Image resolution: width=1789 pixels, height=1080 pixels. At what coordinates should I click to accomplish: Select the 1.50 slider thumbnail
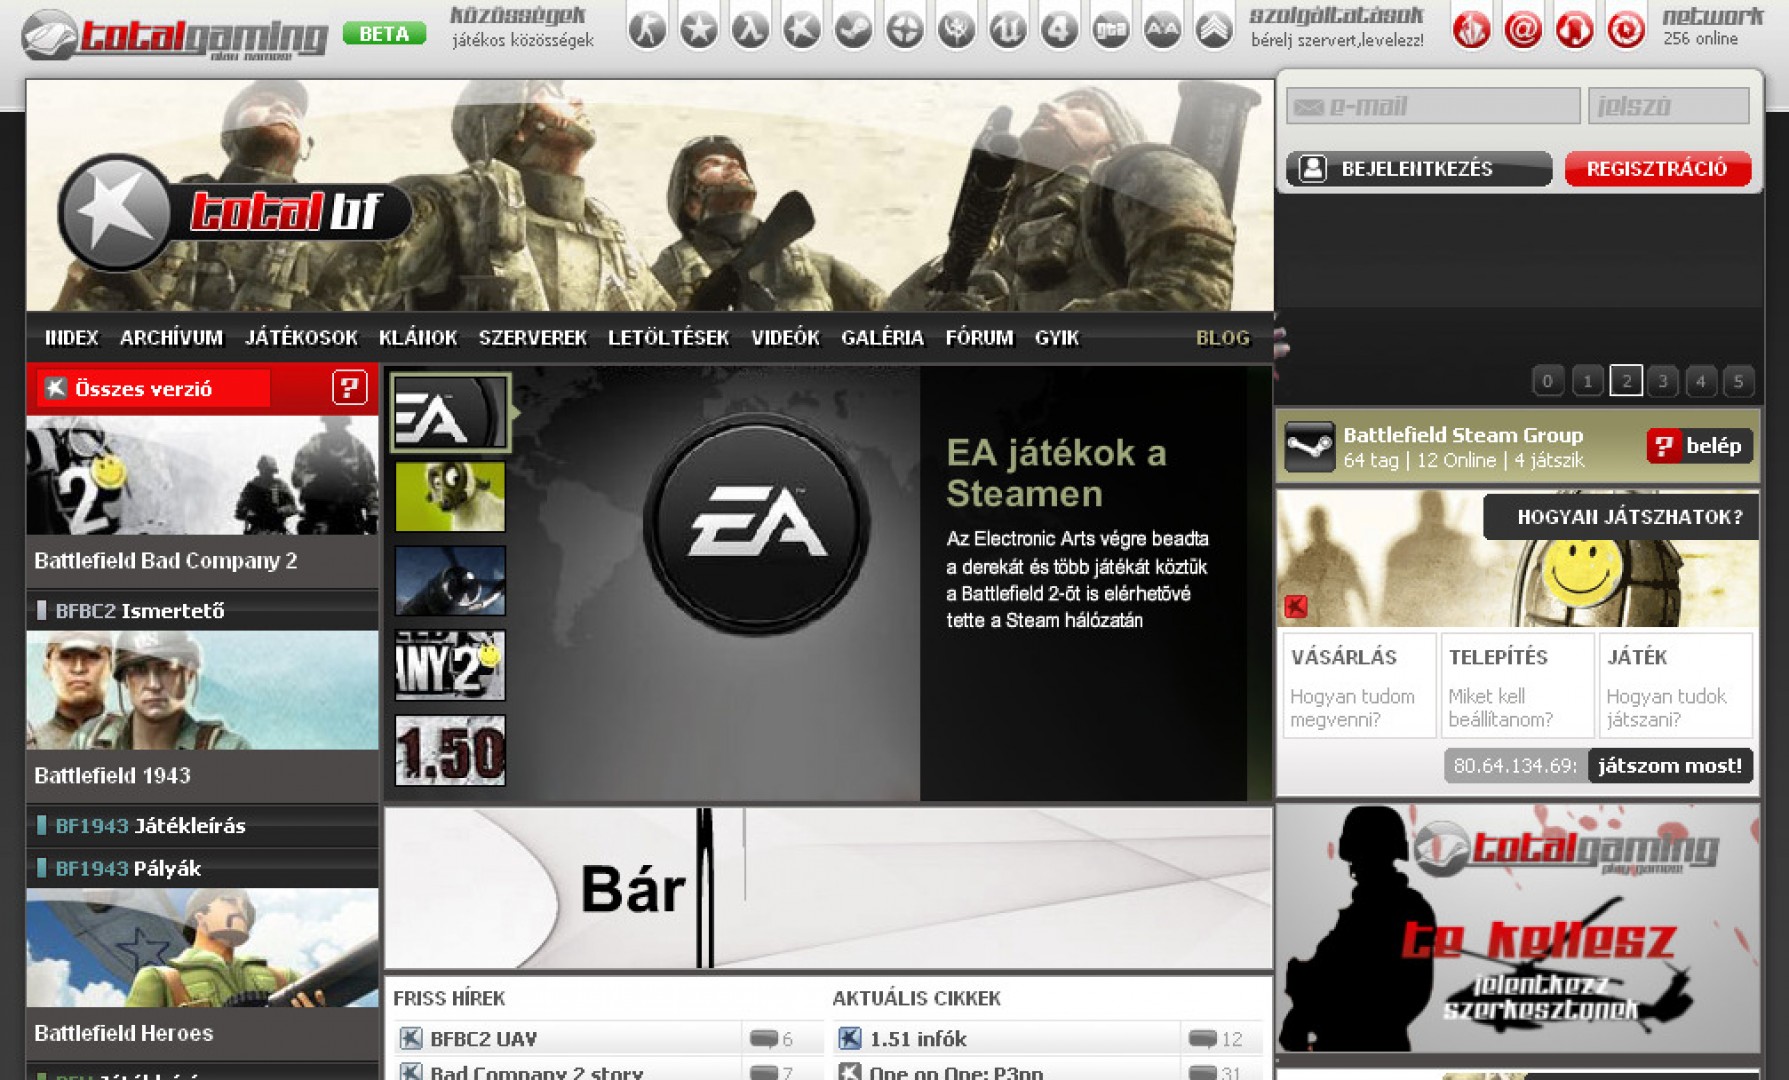click(x=450, y=750)
